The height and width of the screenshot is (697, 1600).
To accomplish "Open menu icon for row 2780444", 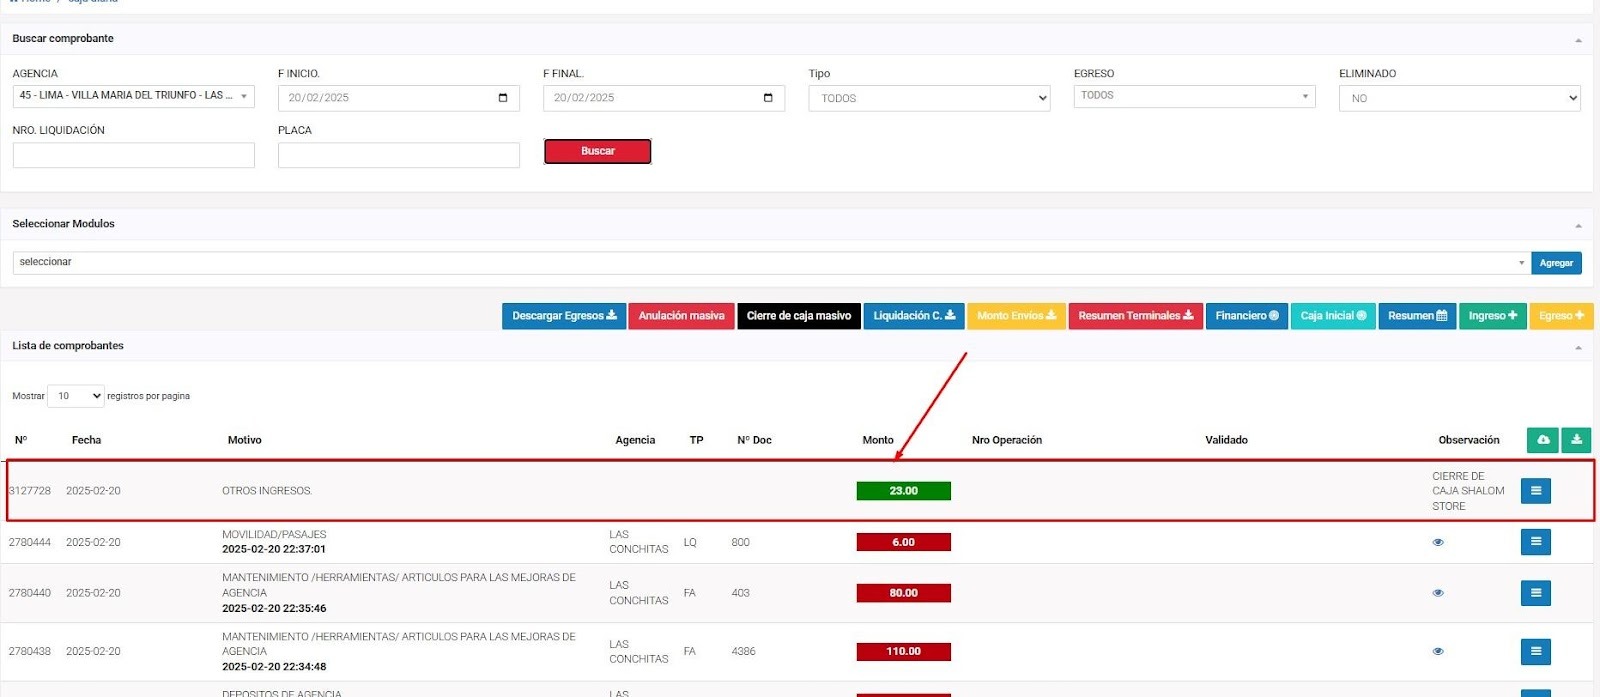I will [1535, 542].
